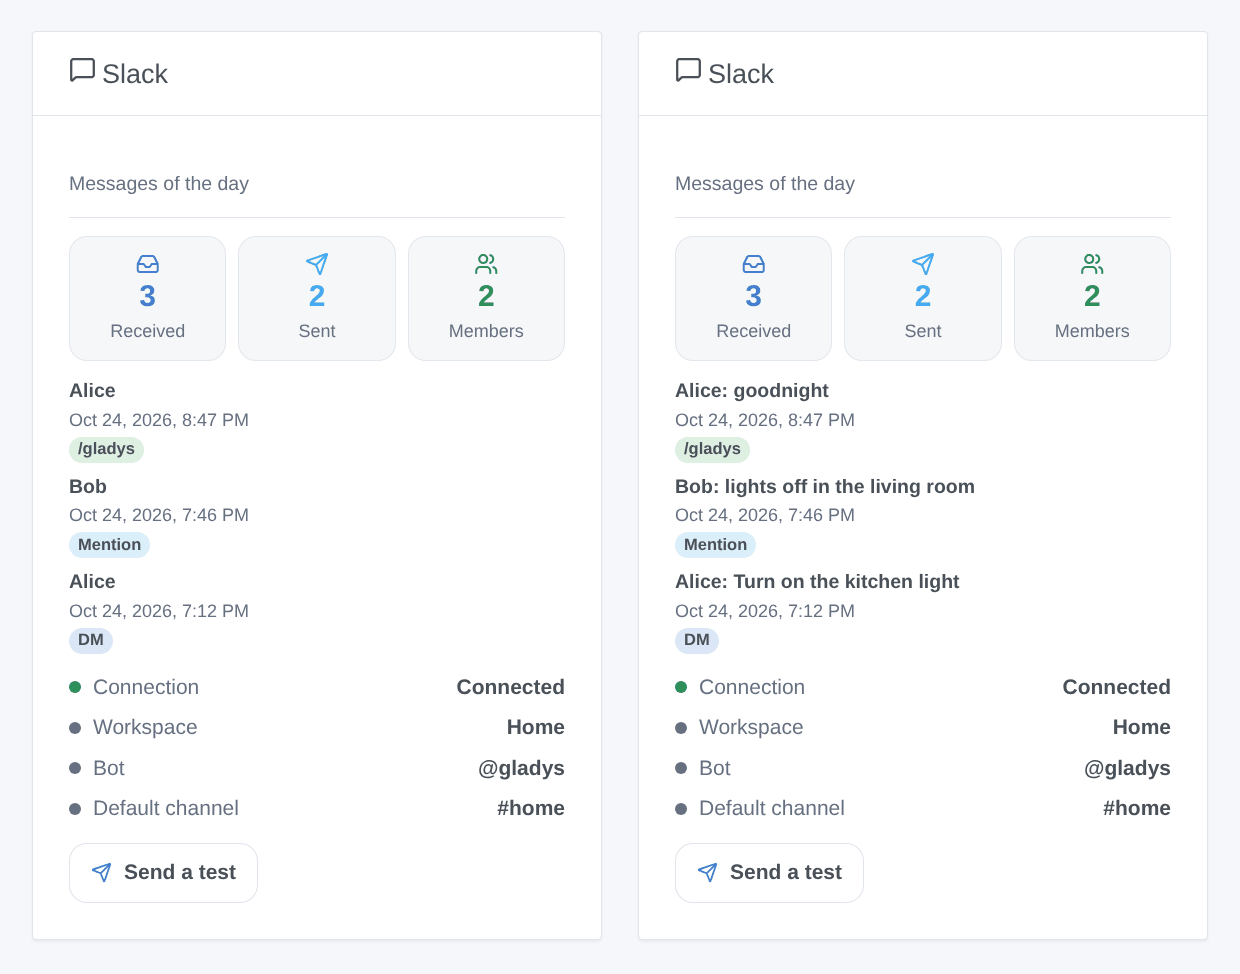Click the '#home' channel value in left card
This screenshot has height=974, width=1240.
(x=531, y=808)
